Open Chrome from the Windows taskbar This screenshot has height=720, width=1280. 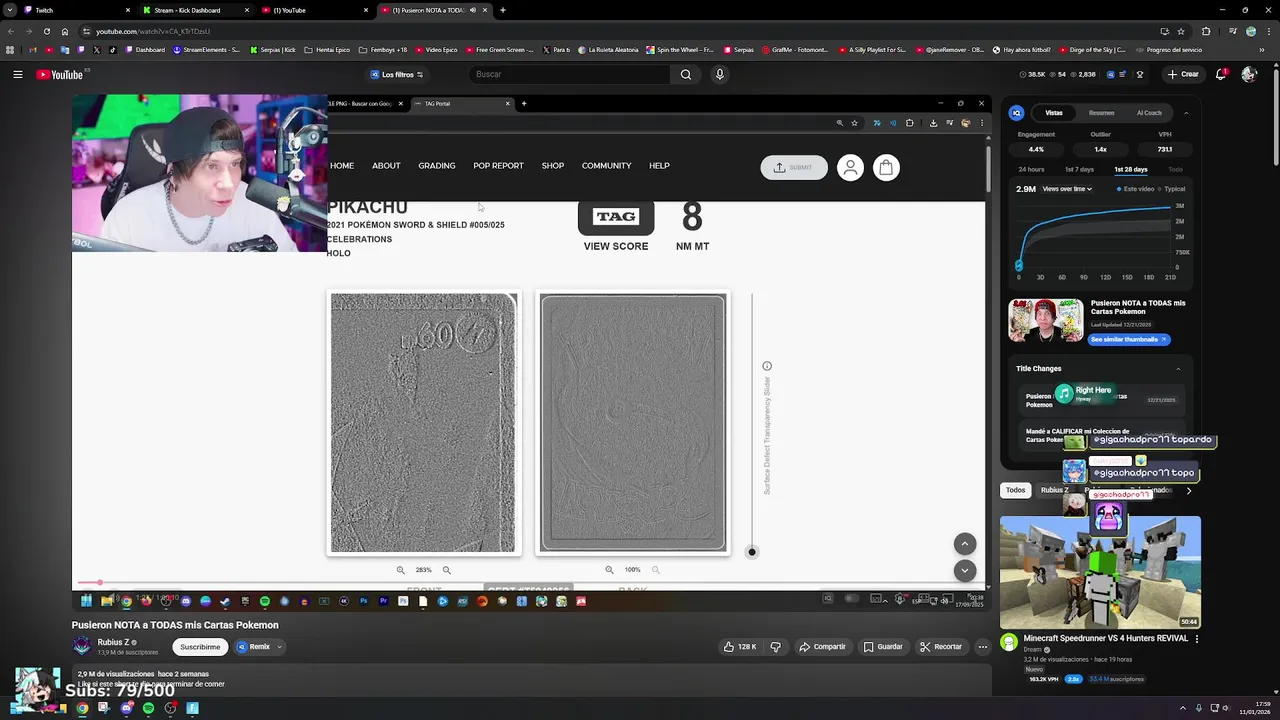click(x=82, y=708)
